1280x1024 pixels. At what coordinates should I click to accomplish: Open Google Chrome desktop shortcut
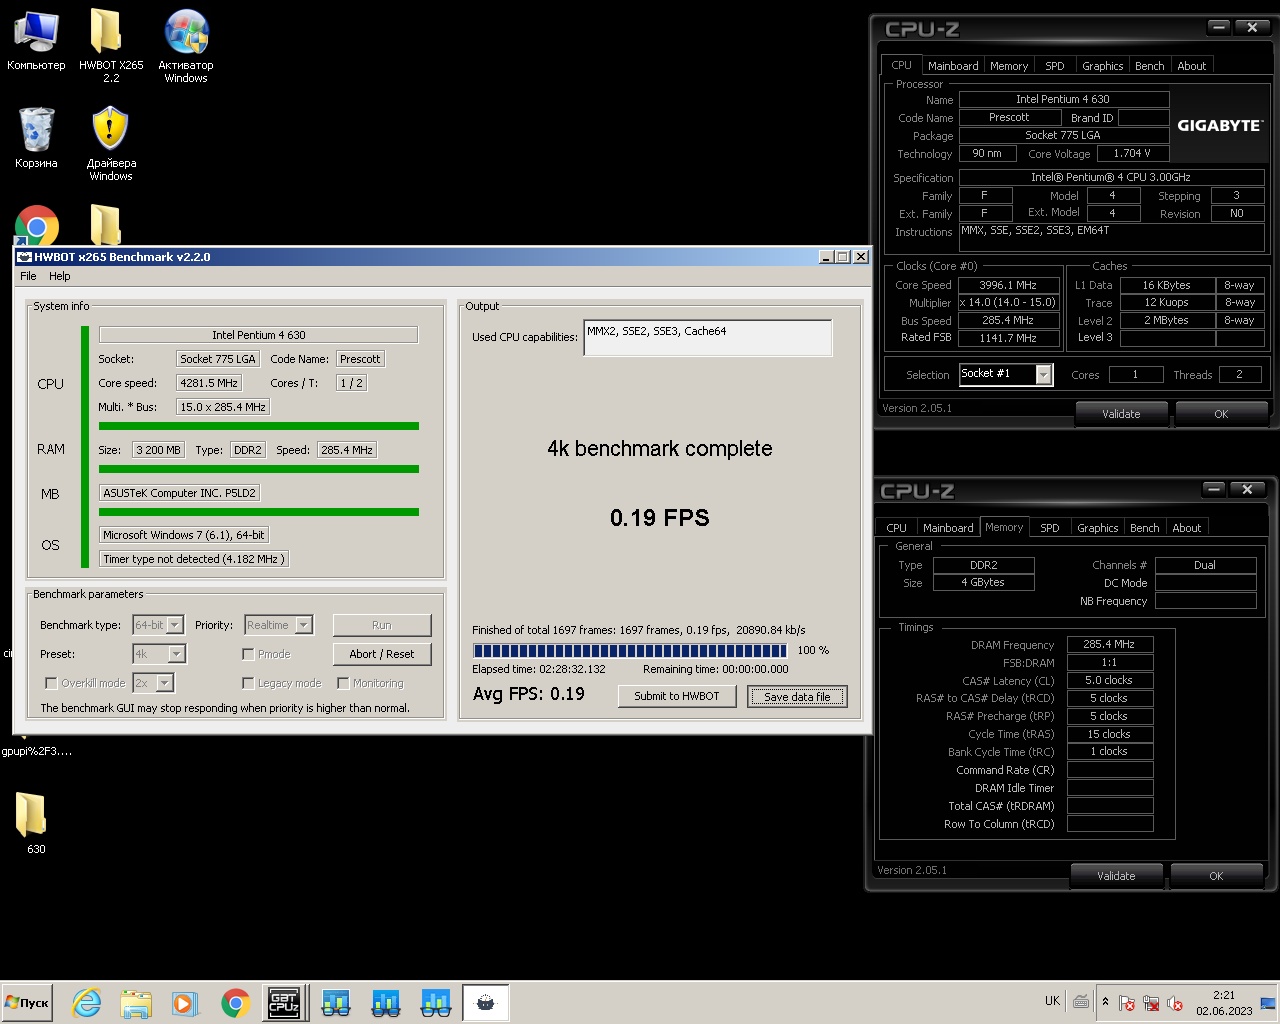[37, 226]
